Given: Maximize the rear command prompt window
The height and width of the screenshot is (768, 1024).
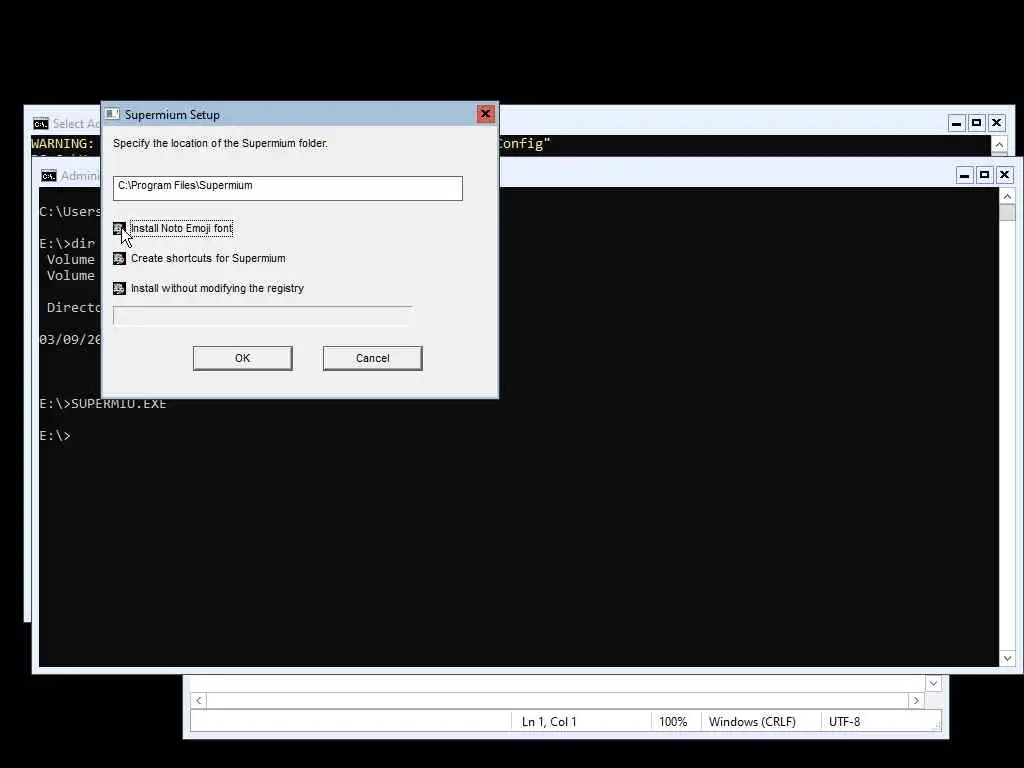Looking at the screenshot, I should tap(977, 123).
